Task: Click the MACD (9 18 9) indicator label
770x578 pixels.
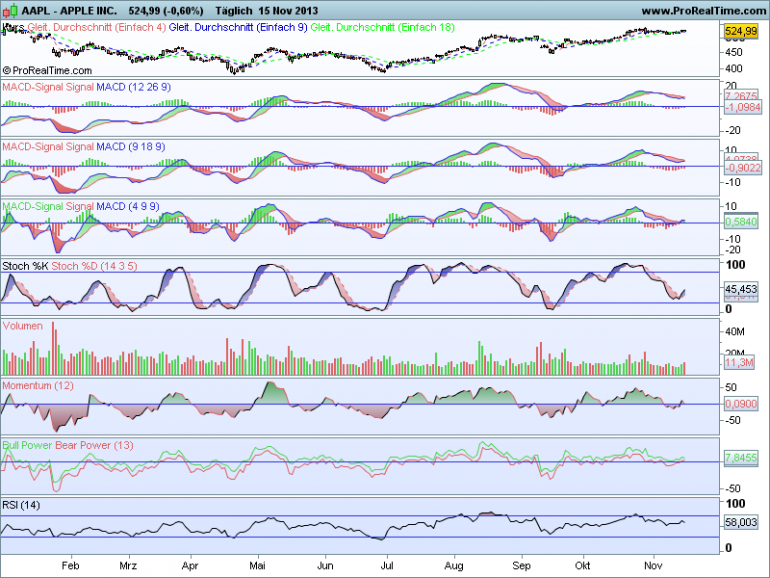Action: coord(131,147)
